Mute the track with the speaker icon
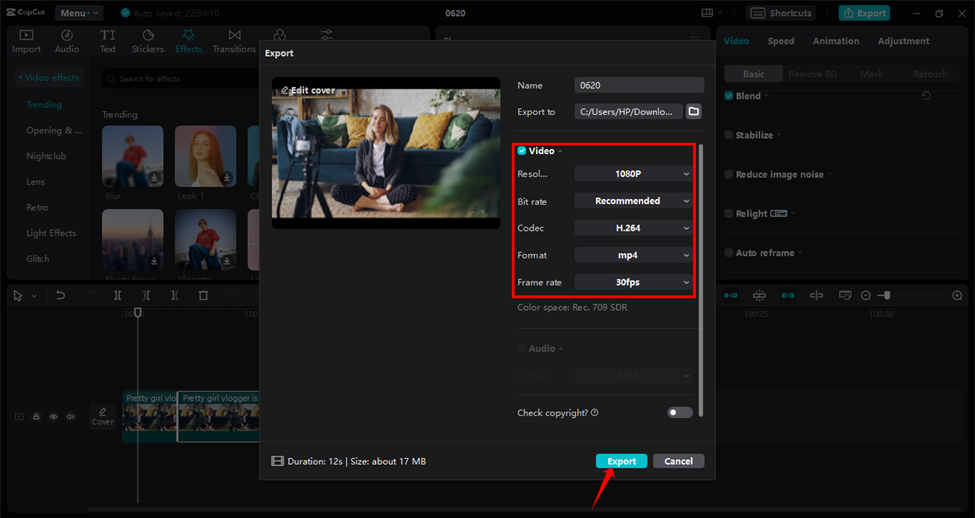This screenshot has height=518, width=975. click(70, 417)
